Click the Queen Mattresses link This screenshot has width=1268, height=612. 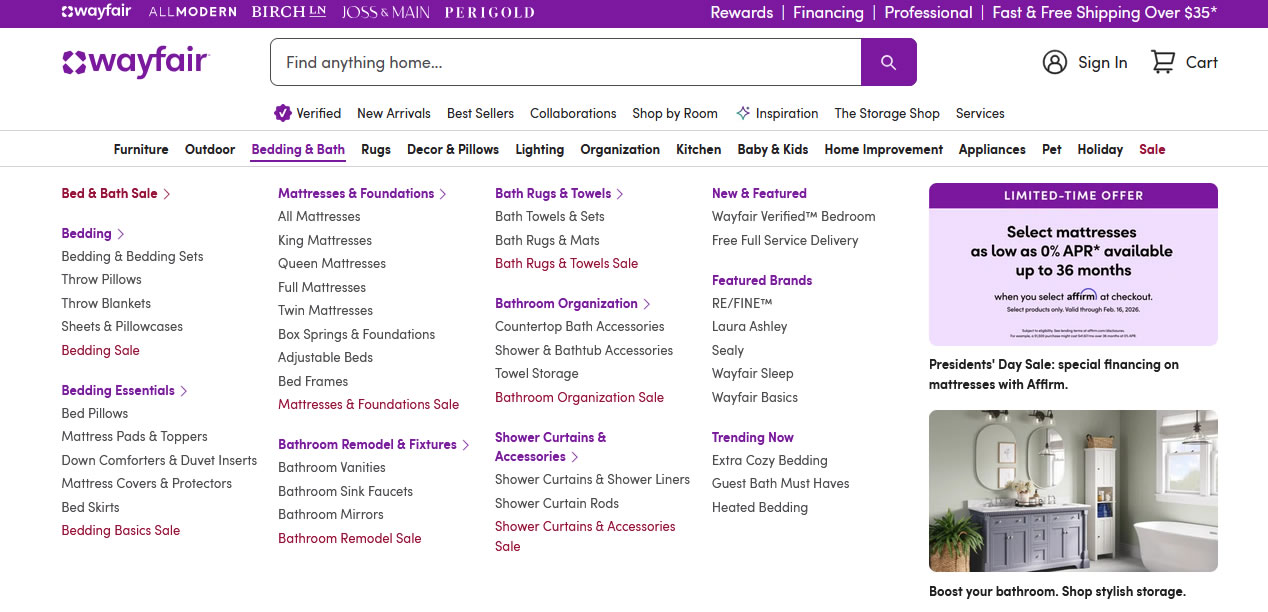(332, 263)
